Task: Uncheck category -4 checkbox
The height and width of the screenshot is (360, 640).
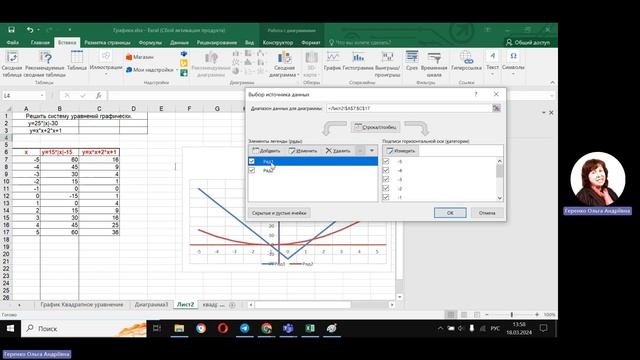Action: click(386, 170)
